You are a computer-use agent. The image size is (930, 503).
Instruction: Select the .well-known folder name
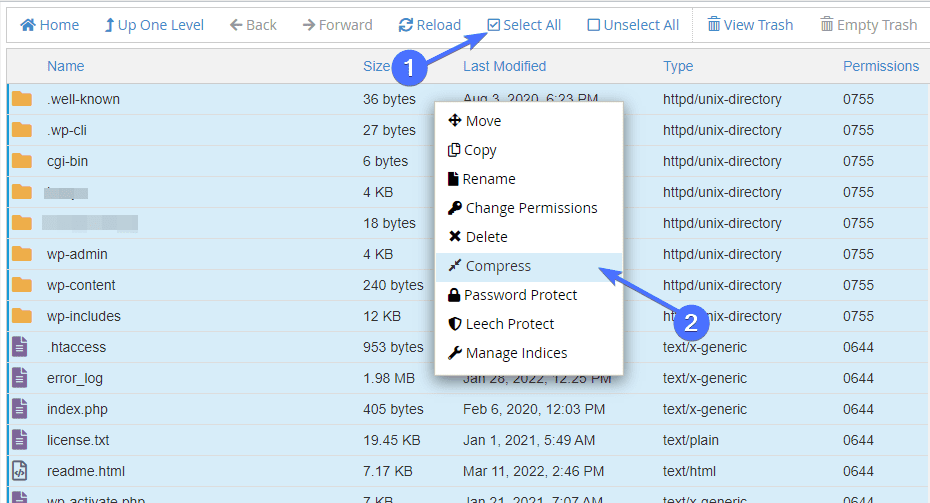(x=83, y=99)
